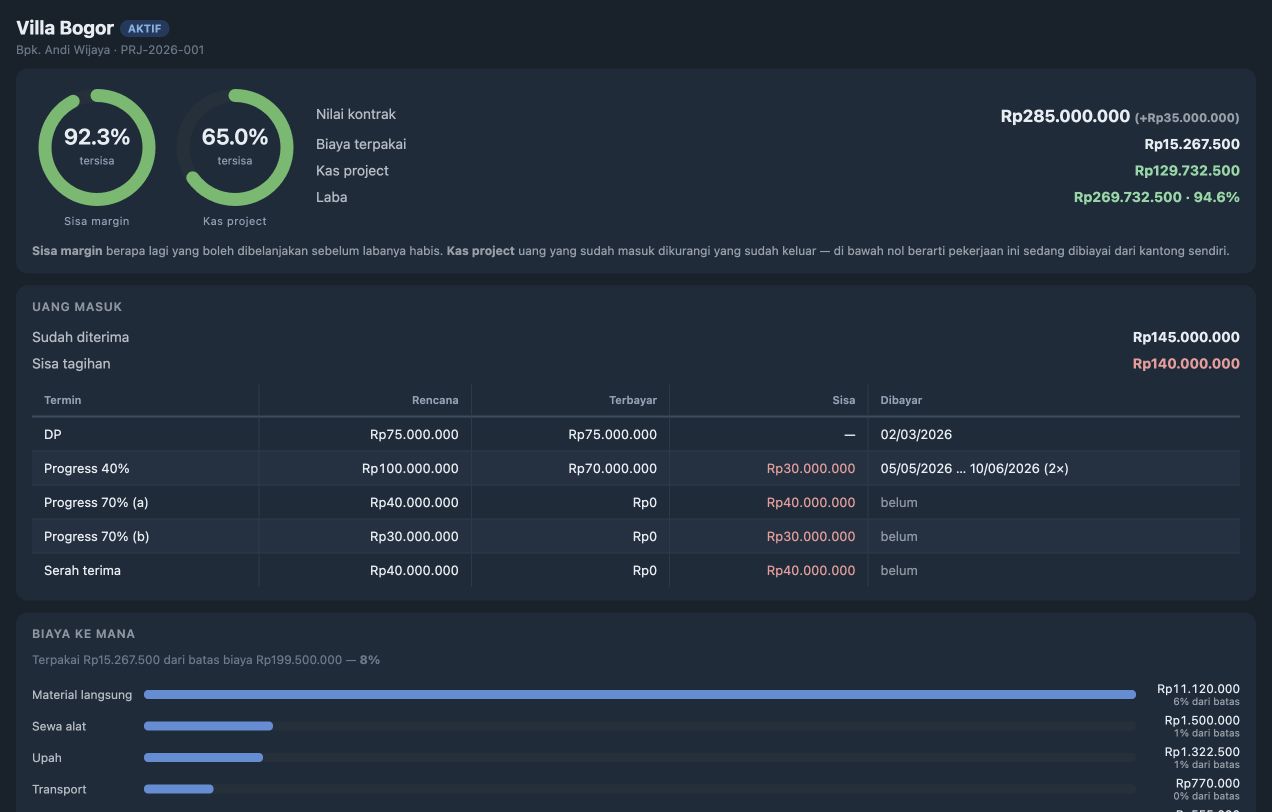Viewport: 1272px width, 812px height.
Task: Select the DP termin row label
Action: (x=53, y=435)
